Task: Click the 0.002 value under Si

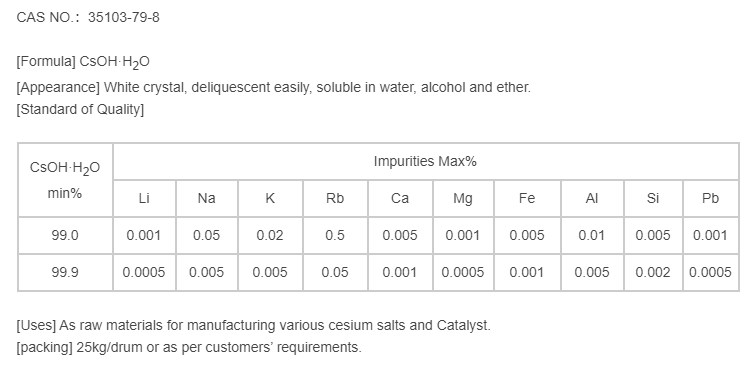Action: click(653, 272)
